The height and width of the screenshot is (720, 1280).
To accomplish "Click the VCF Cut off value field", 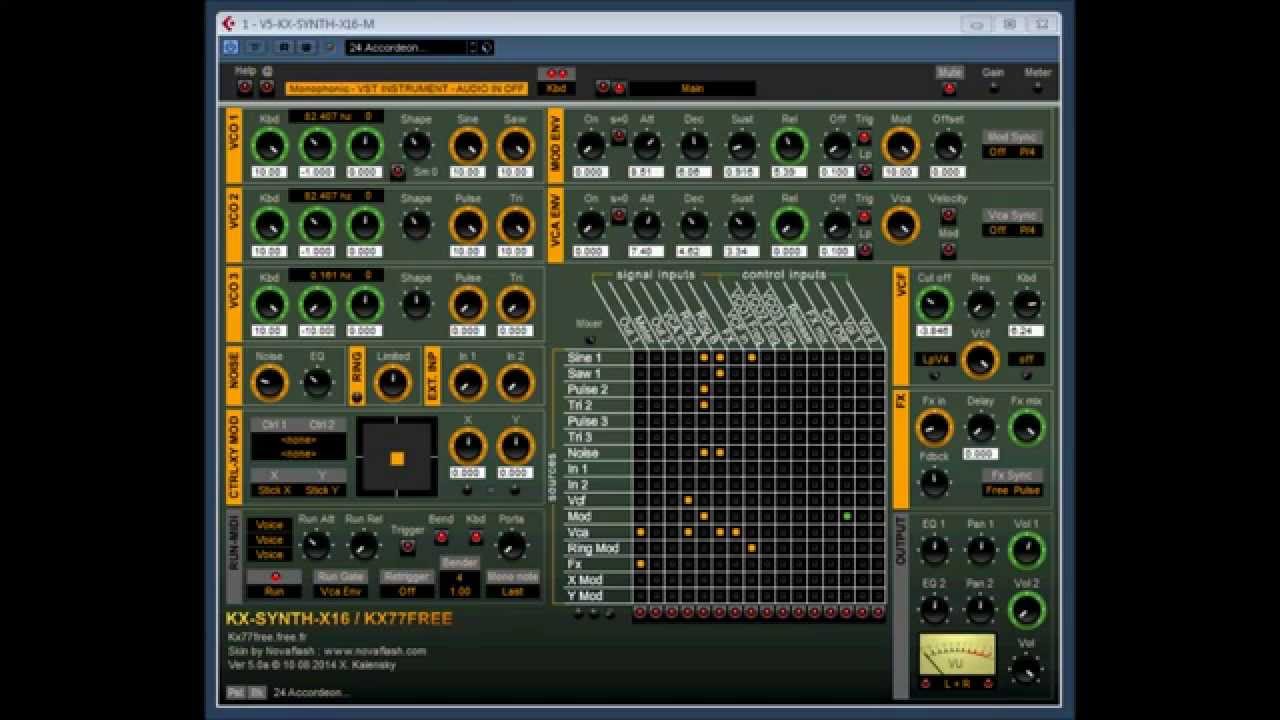I will [934, 331].
